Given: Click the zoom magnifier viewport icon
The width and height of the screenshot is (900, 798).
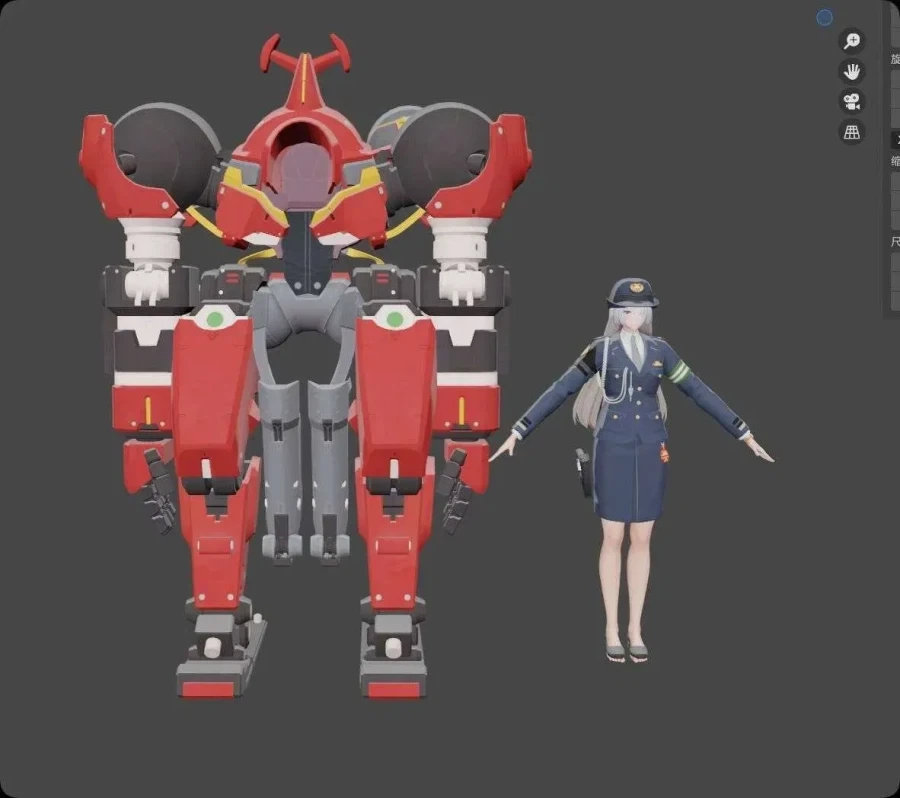Looking at the screenshot, I should pos(852,41).
